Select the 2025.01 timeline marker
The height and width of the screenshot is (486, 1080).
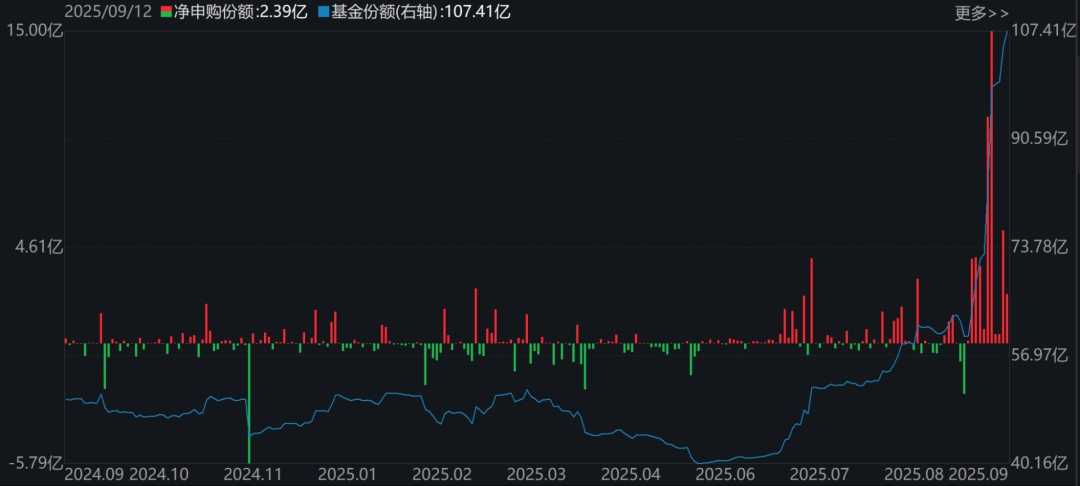coord(347,473)
